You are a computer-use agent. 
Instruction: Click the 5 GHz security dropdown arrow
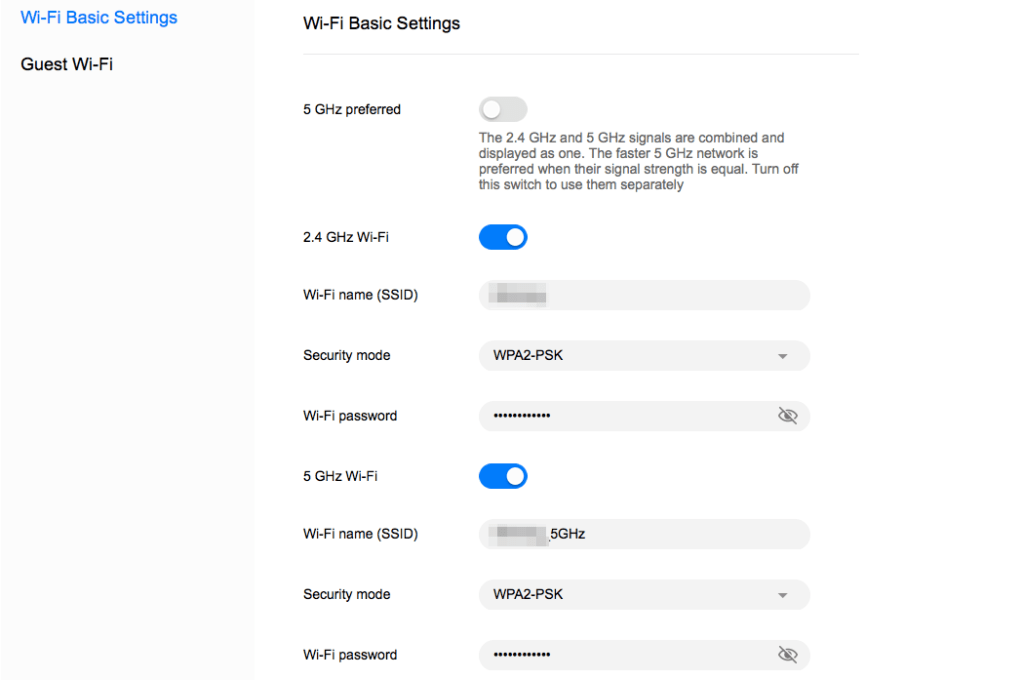(783, 595)
